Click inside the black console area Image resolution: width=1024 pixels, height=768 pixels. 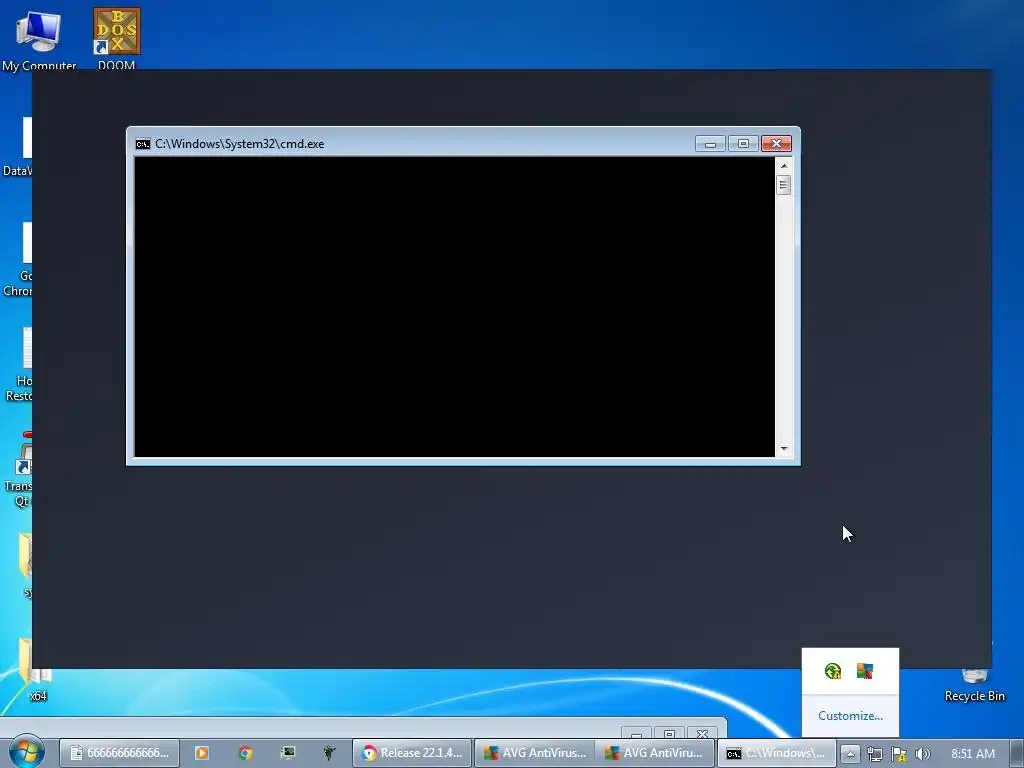coord(455,307)
